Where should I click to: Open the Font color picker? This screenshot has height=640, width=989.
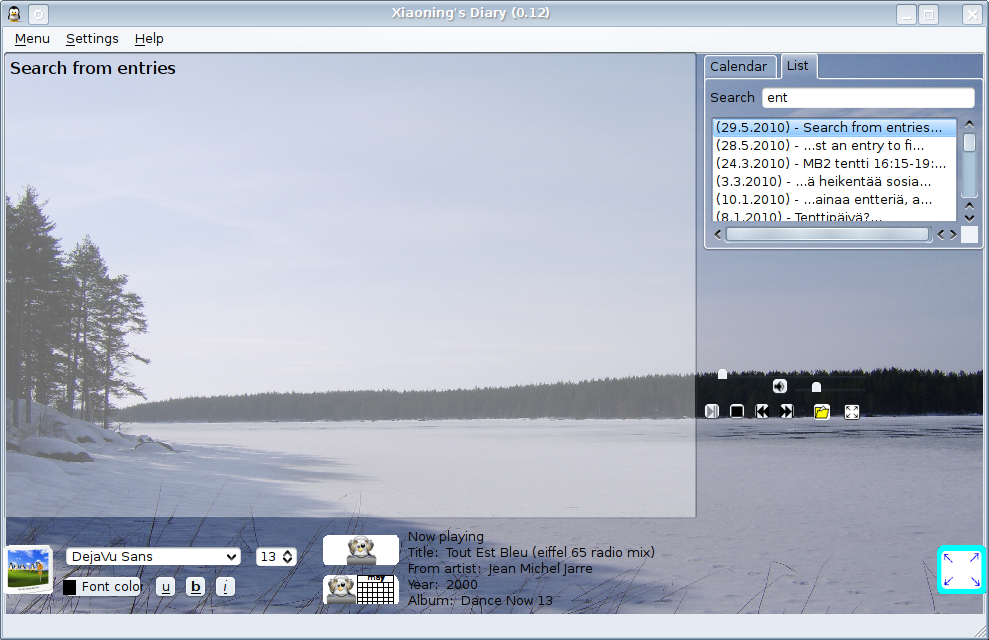pyautogui.click(x=102, y=587)
